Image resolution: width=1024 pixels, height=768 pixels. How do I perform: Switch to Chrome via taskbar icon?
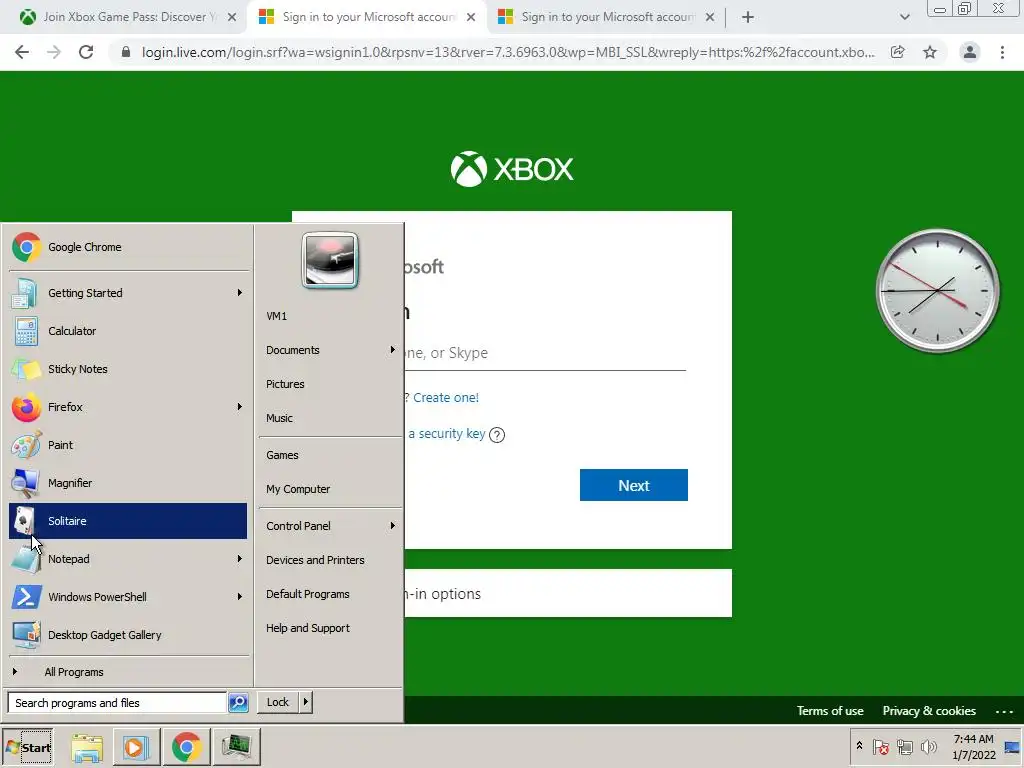pyautogui.click(x=186, y=747)
